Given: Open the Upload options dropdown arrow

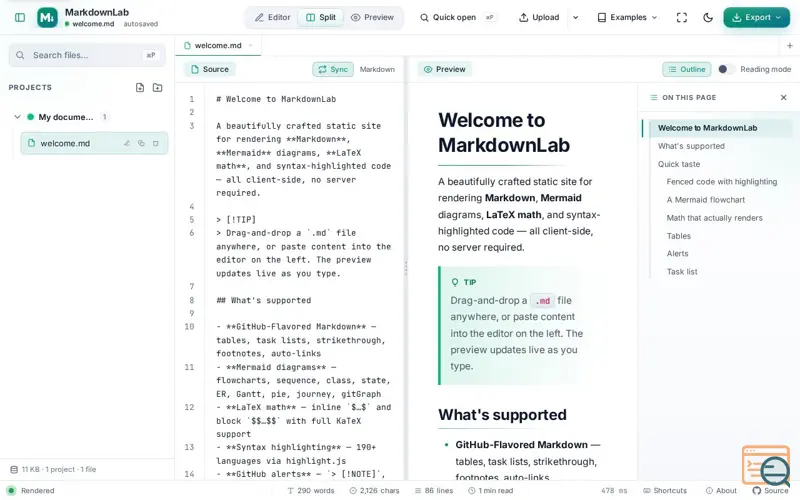Looking at the screenshot, I should pyautogui.click(x=576, y=17).
